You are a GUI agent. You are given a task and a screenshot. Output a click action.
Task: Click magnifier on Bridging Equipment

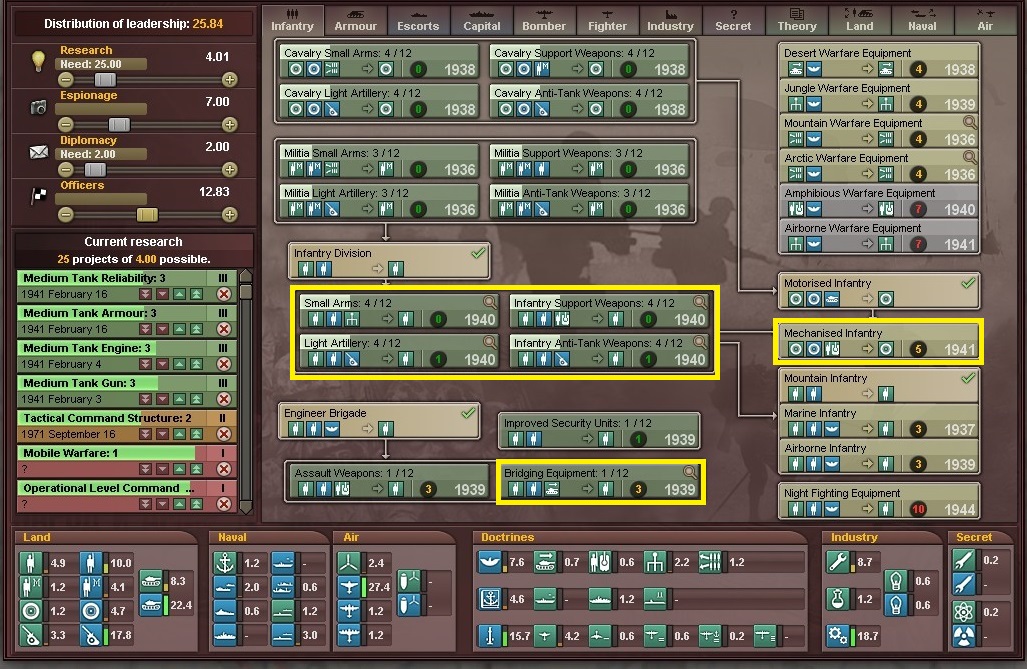(x=690, y=472)
